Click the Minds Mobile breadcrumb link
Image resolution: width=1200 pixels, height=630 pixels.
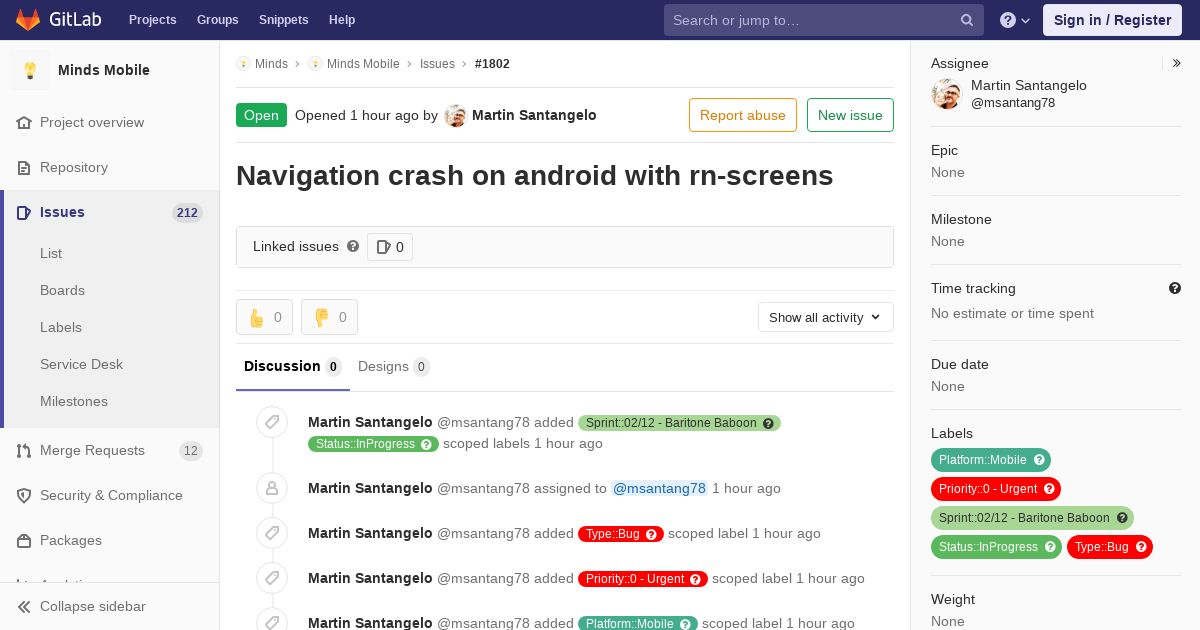click(x=363, y=63)
